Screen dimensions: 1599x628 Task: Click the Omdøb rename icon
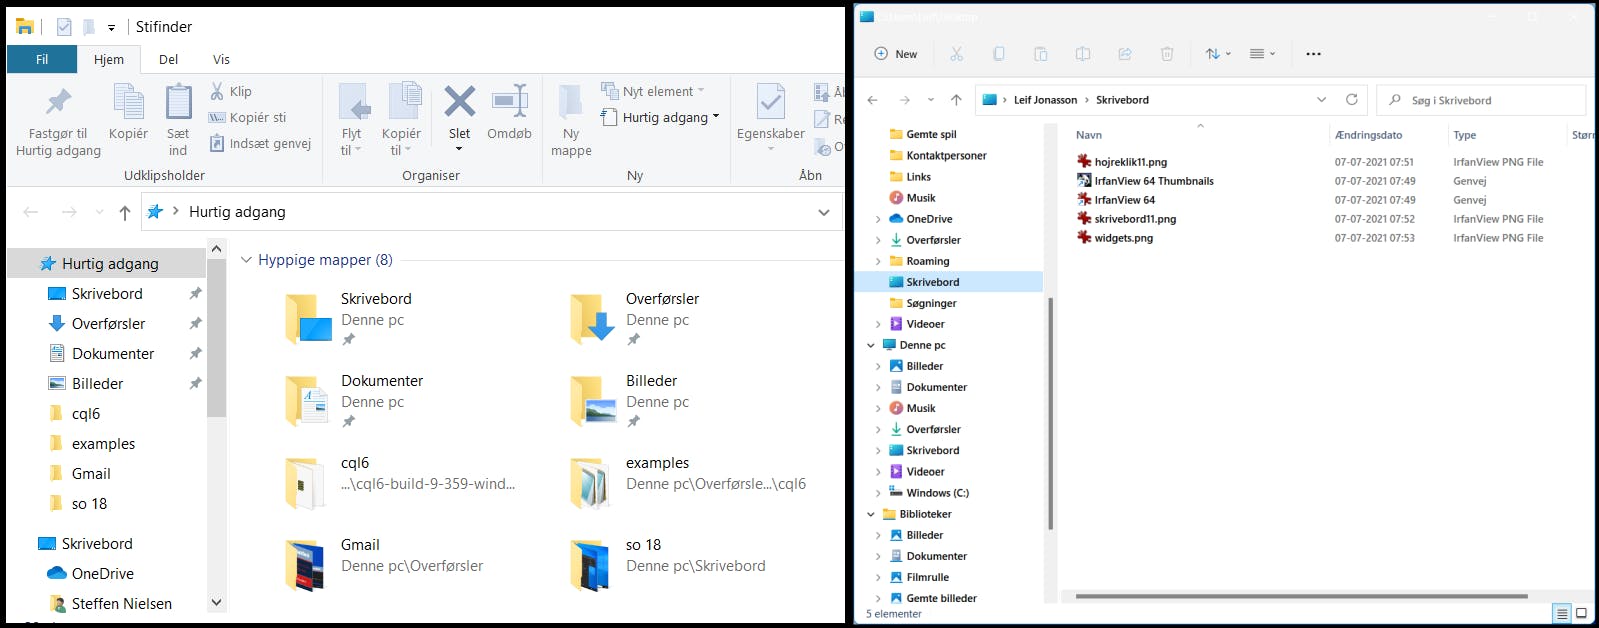coord(509,102)
